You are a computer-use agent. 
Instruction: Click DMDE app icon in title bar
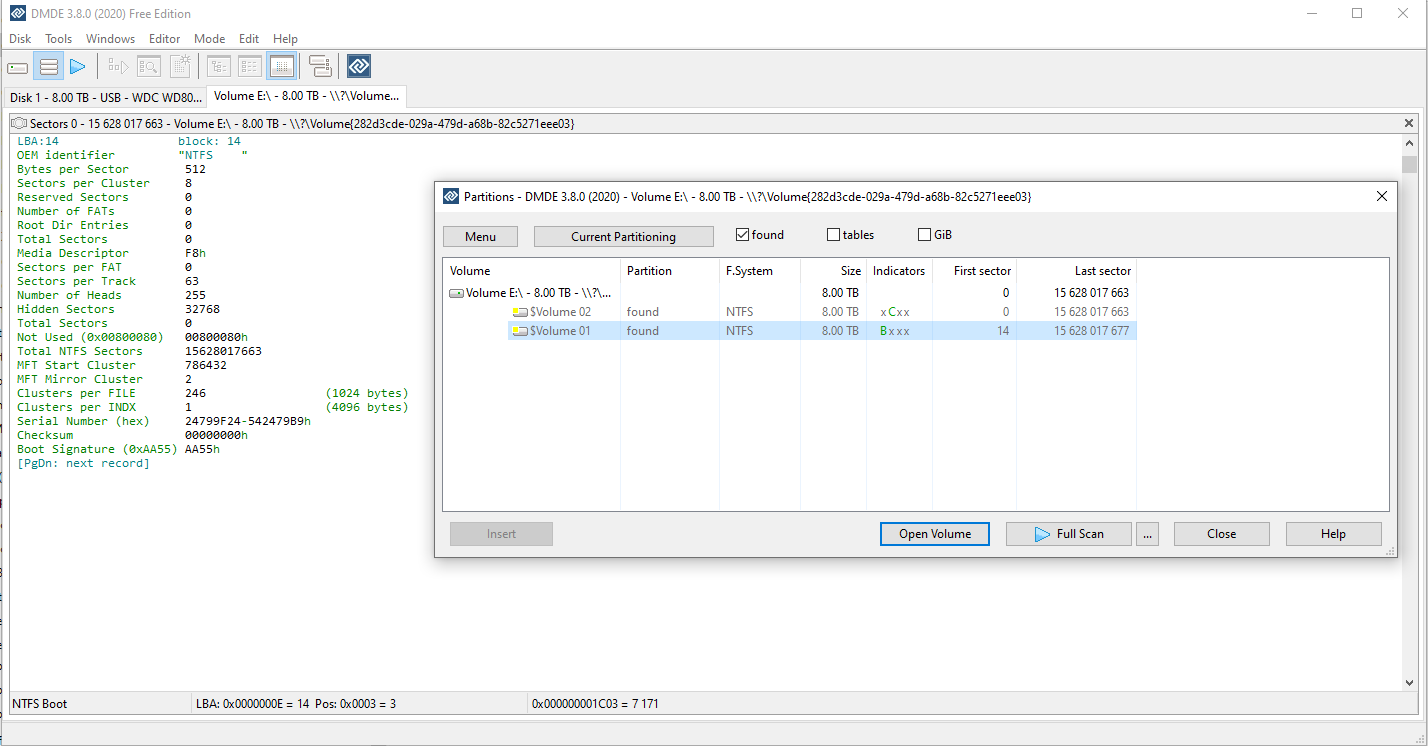click(17, 14)
